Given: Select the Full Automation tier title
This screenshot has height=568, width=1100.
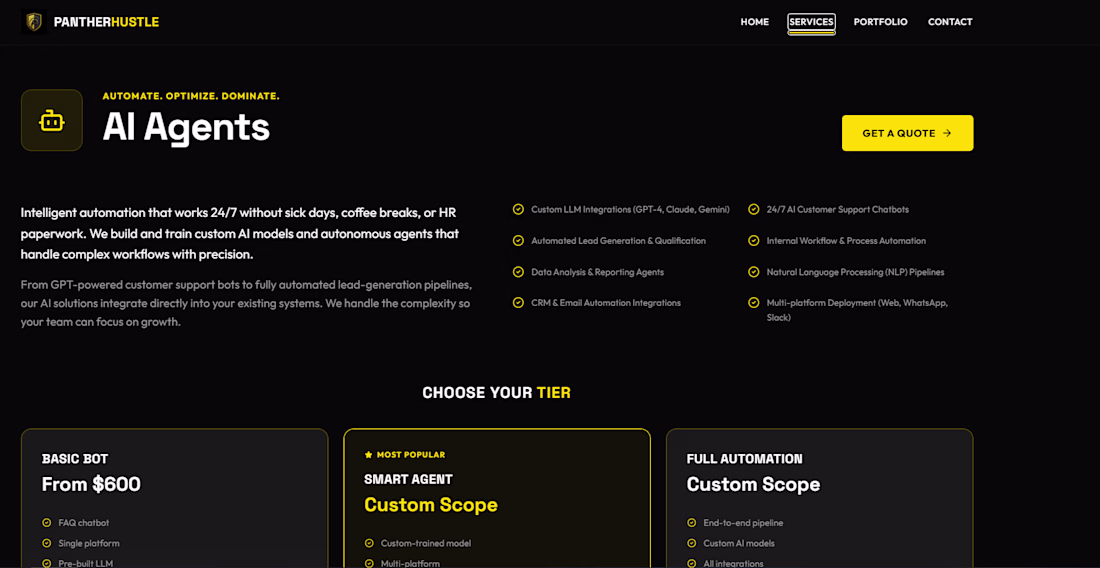Looking at the screenshot, I should [744, 459].
